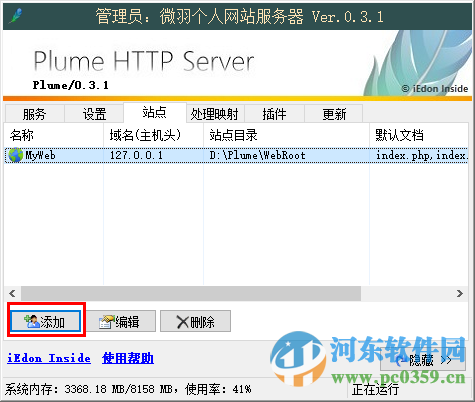The width and height of the screenshot is (475, 402).
Task: Open the 设置 tab
Action: [x=94, y=114]
